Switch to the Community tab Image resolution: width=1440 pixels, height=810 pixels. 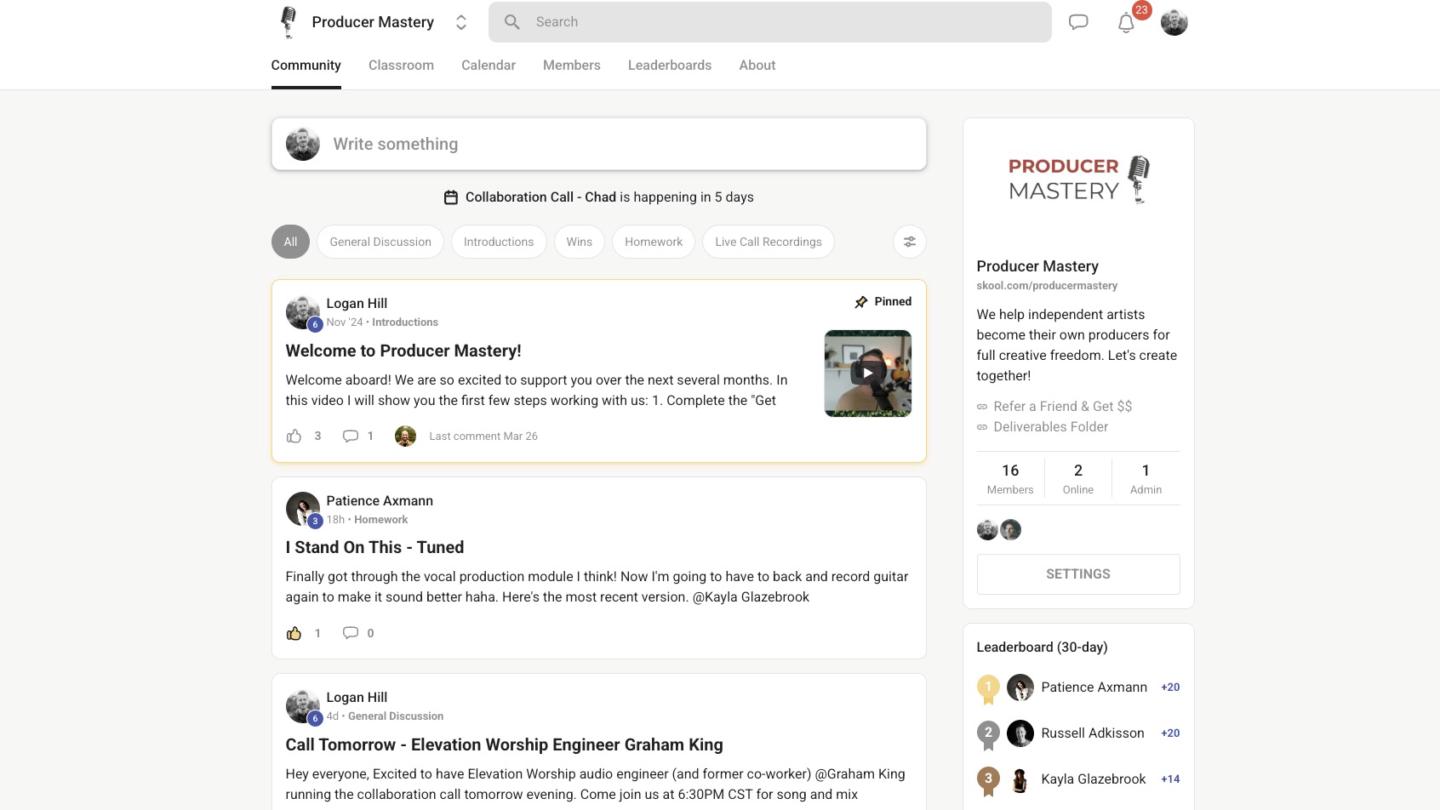306,65
